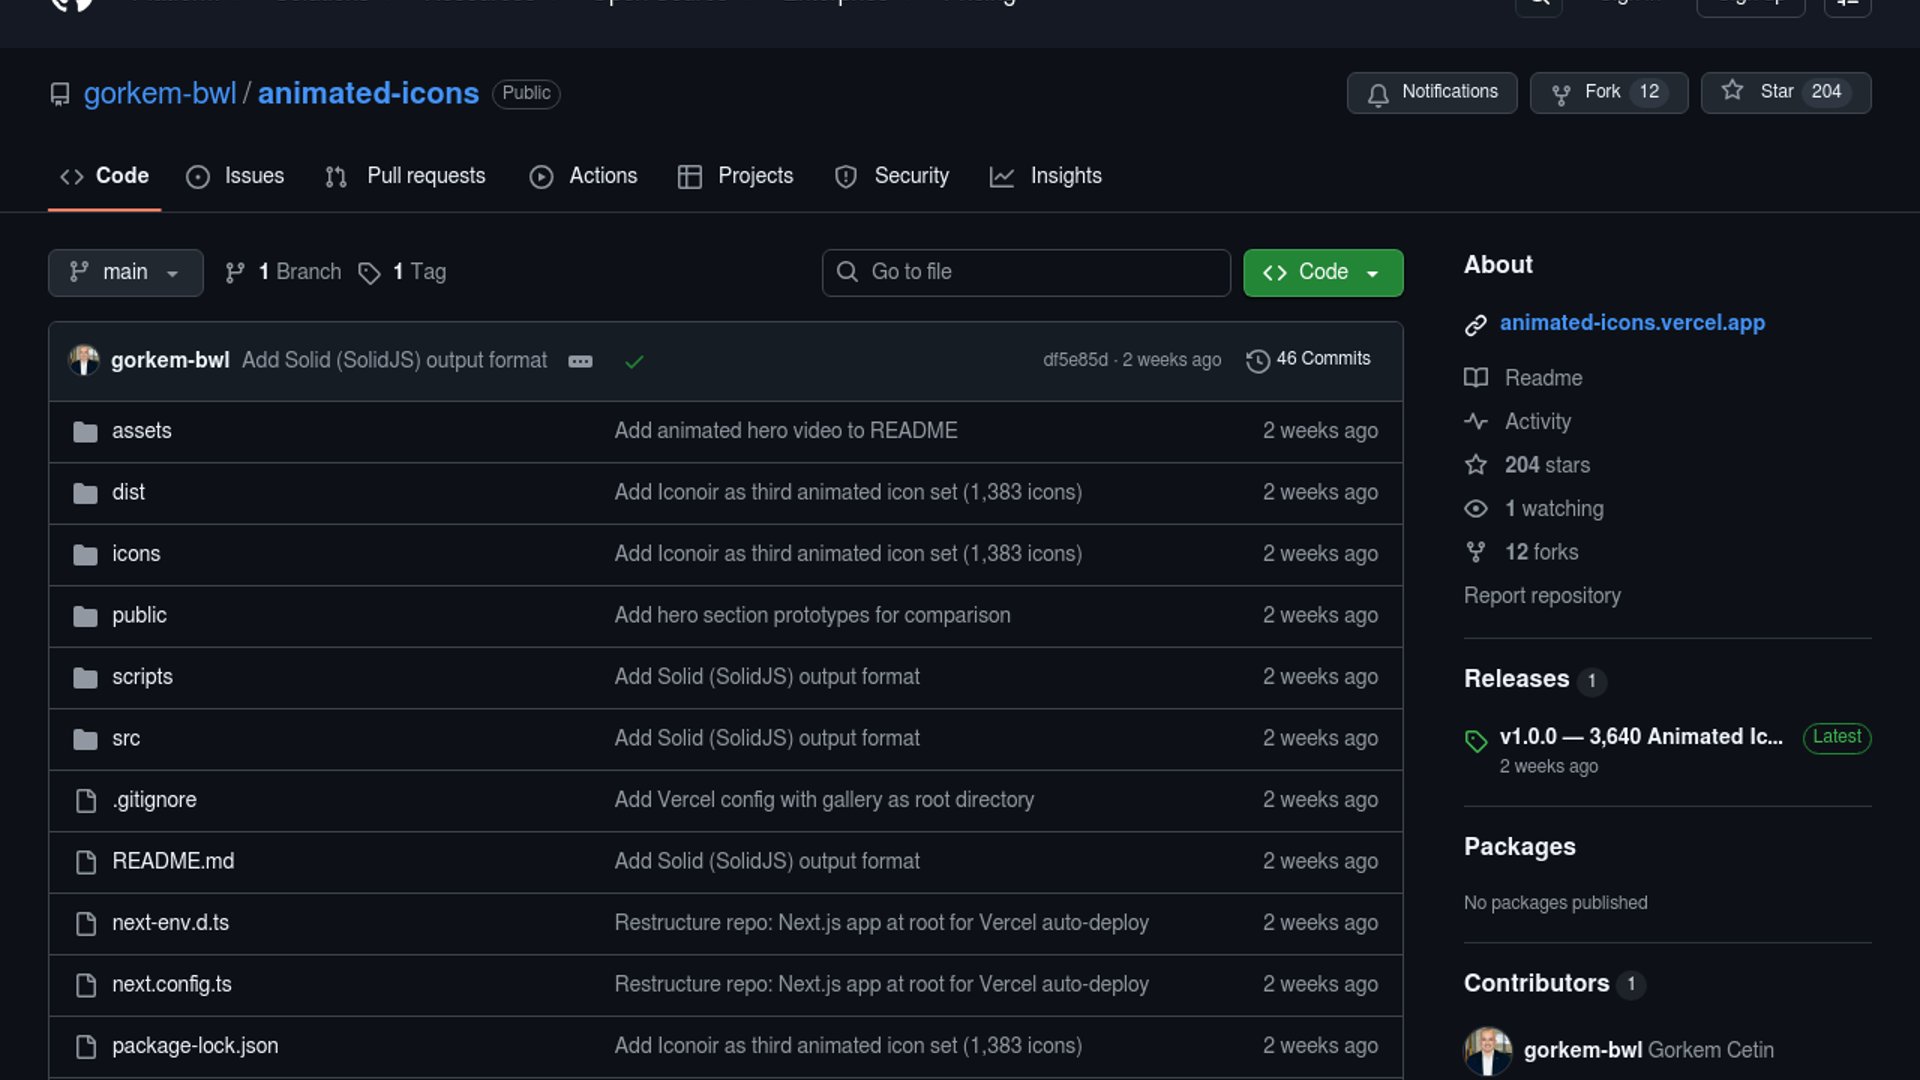Click the green commit status checkmark
Screen dimensions: 1920x1080
(634, 361)
